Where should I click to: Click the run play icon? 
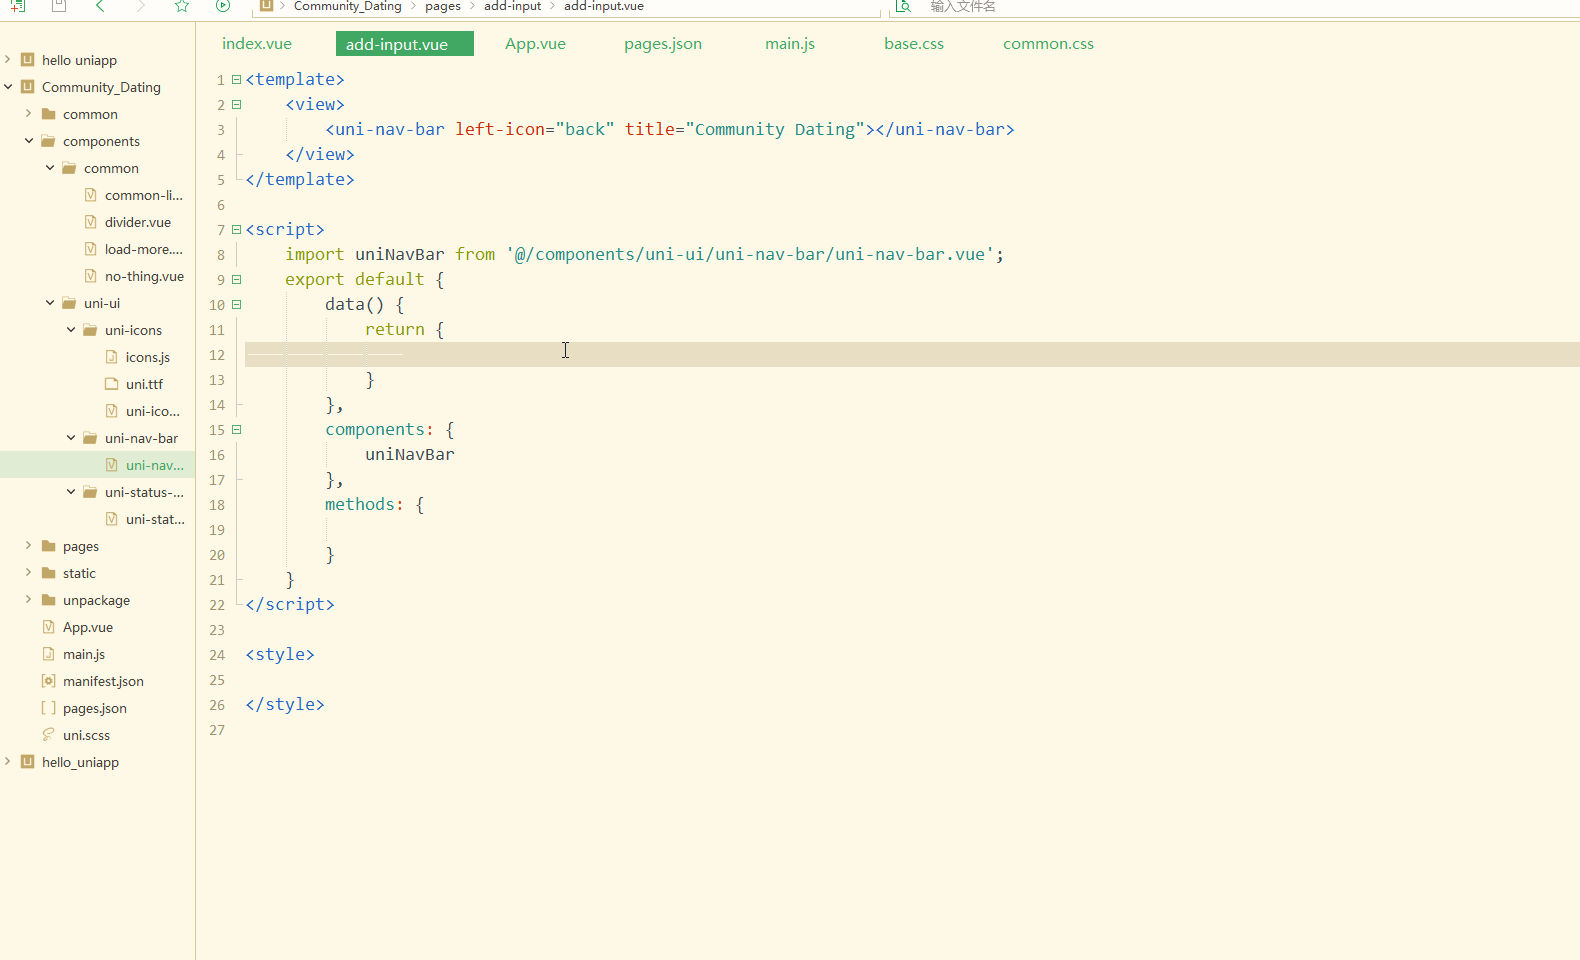tap(223, 6)
